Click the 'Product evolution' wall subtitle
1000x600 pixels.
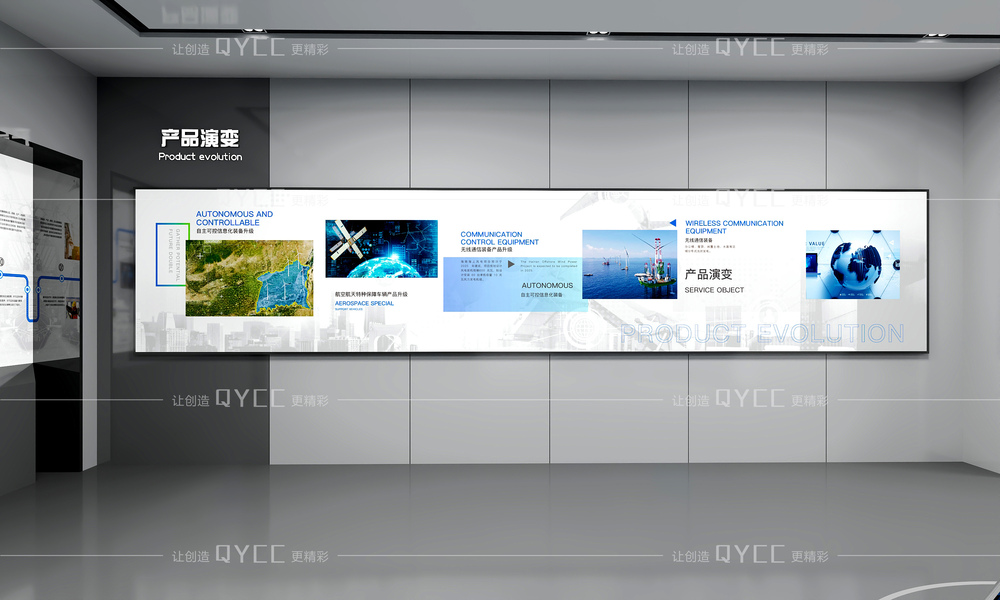point(200,157)
